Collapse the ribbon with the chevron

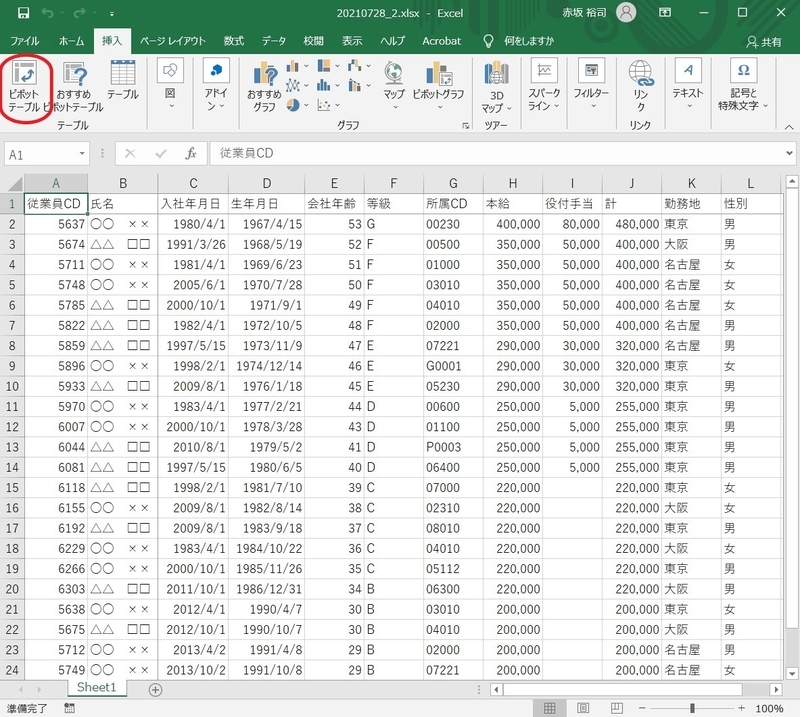click(x=789, y=127)
